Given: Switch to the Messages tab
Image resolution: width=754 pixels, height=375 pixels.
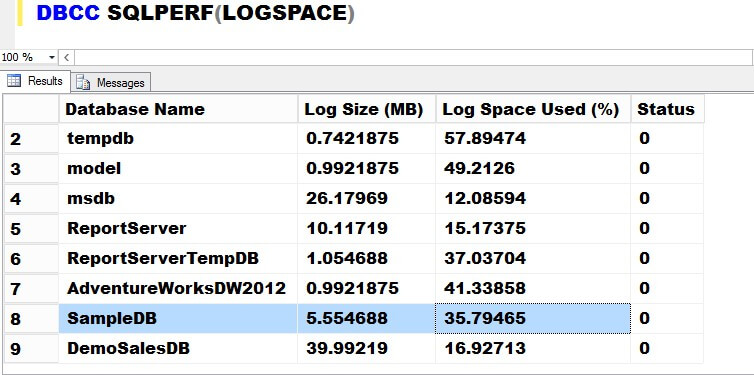Looking at the screenshot, I should pos(111,83).
